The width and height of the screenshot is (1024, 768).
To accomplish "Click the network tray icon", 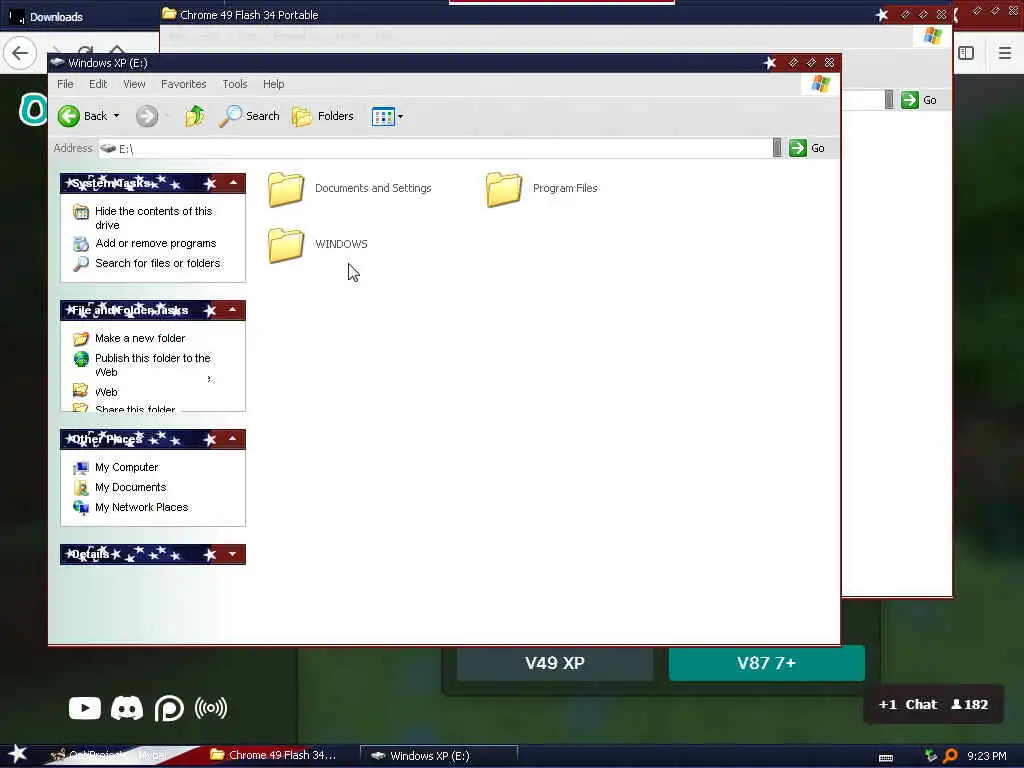I will 931,756.
